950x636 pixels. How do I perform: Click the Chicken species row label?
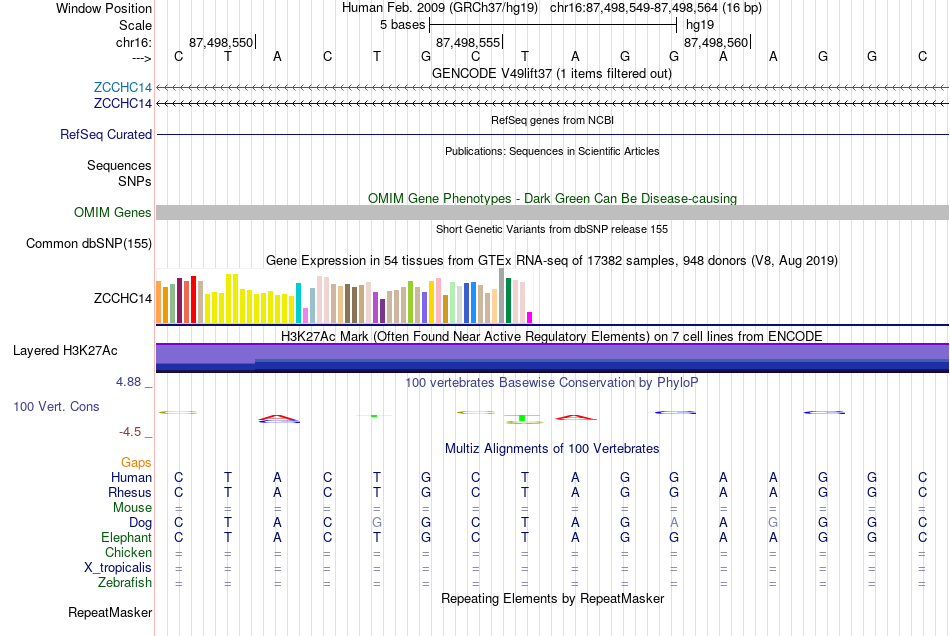tap(128, 552)
